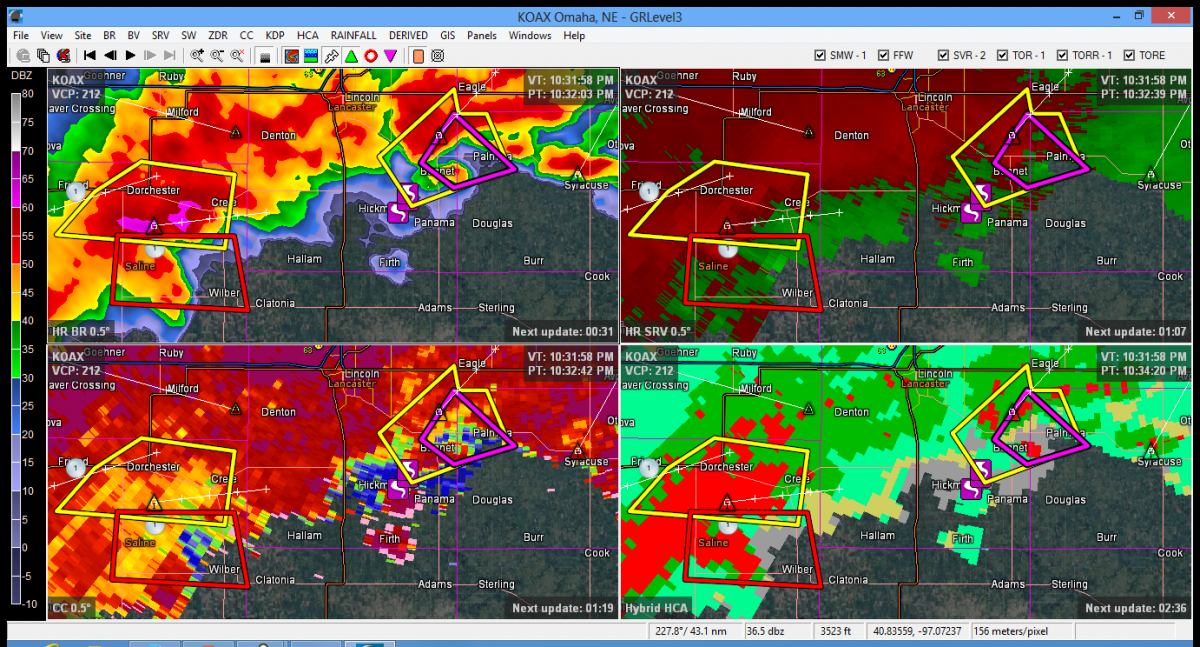Image resolution: width=1200 pixels, height=647 pixels.
Task: Jump to first frame of the loop
Action: 89,56
